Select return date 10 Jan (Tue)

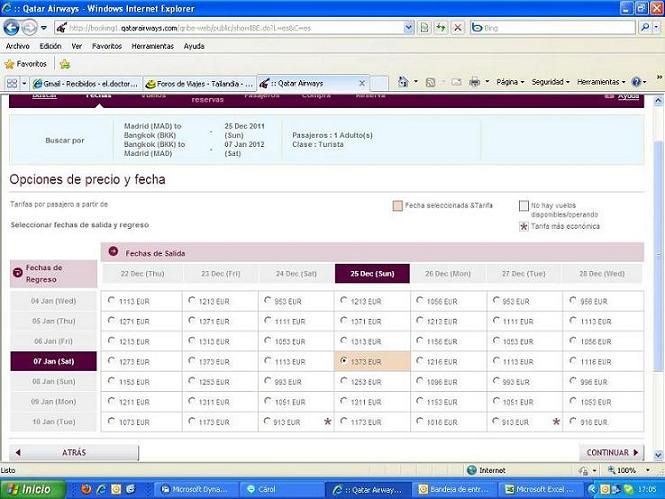point(53,422)
